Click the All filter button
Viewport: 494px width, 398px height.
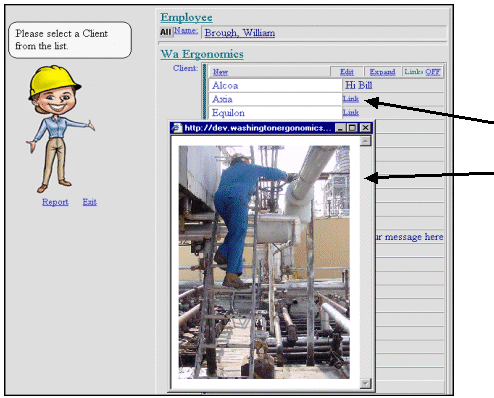(165, 32)
